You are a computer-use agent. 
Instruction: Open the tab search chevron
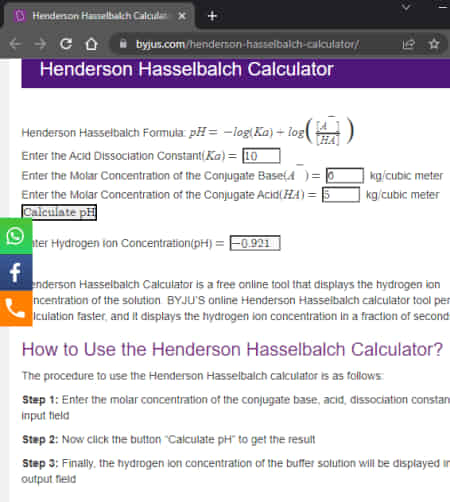pos(406,7)
